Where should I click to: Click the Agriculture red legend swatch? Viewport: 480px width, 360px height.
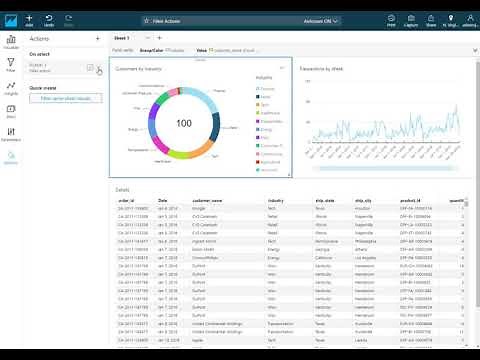[x=258, y=162]
